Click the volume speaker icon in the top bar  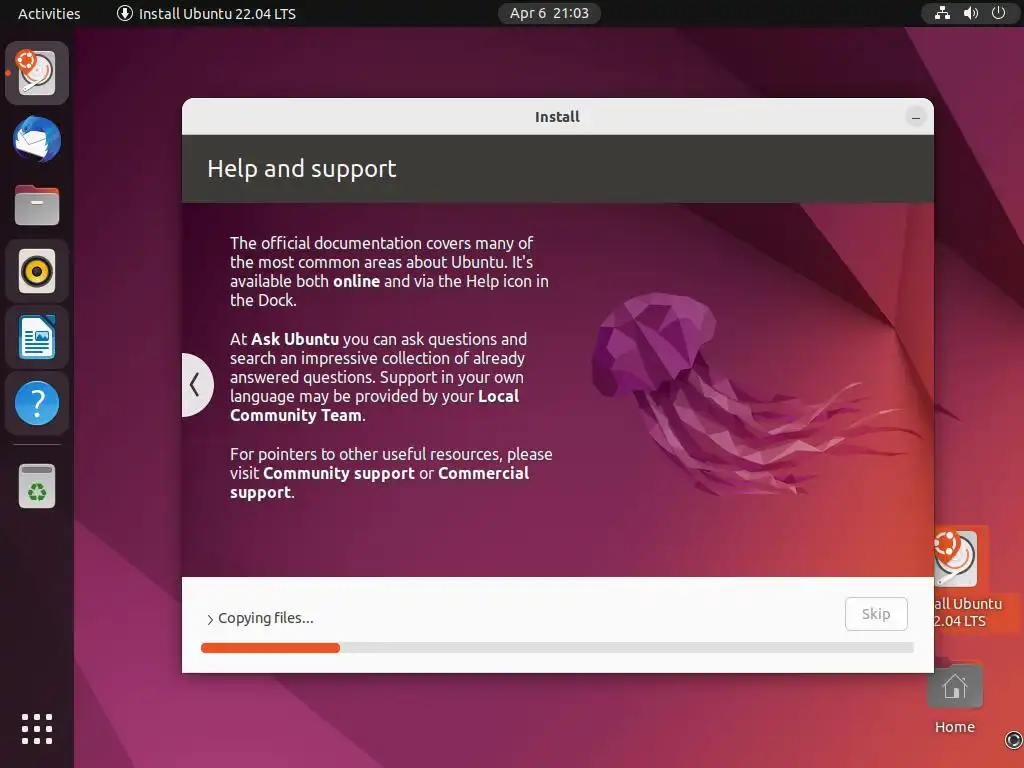pyautogui.click(x=970, y=13)
